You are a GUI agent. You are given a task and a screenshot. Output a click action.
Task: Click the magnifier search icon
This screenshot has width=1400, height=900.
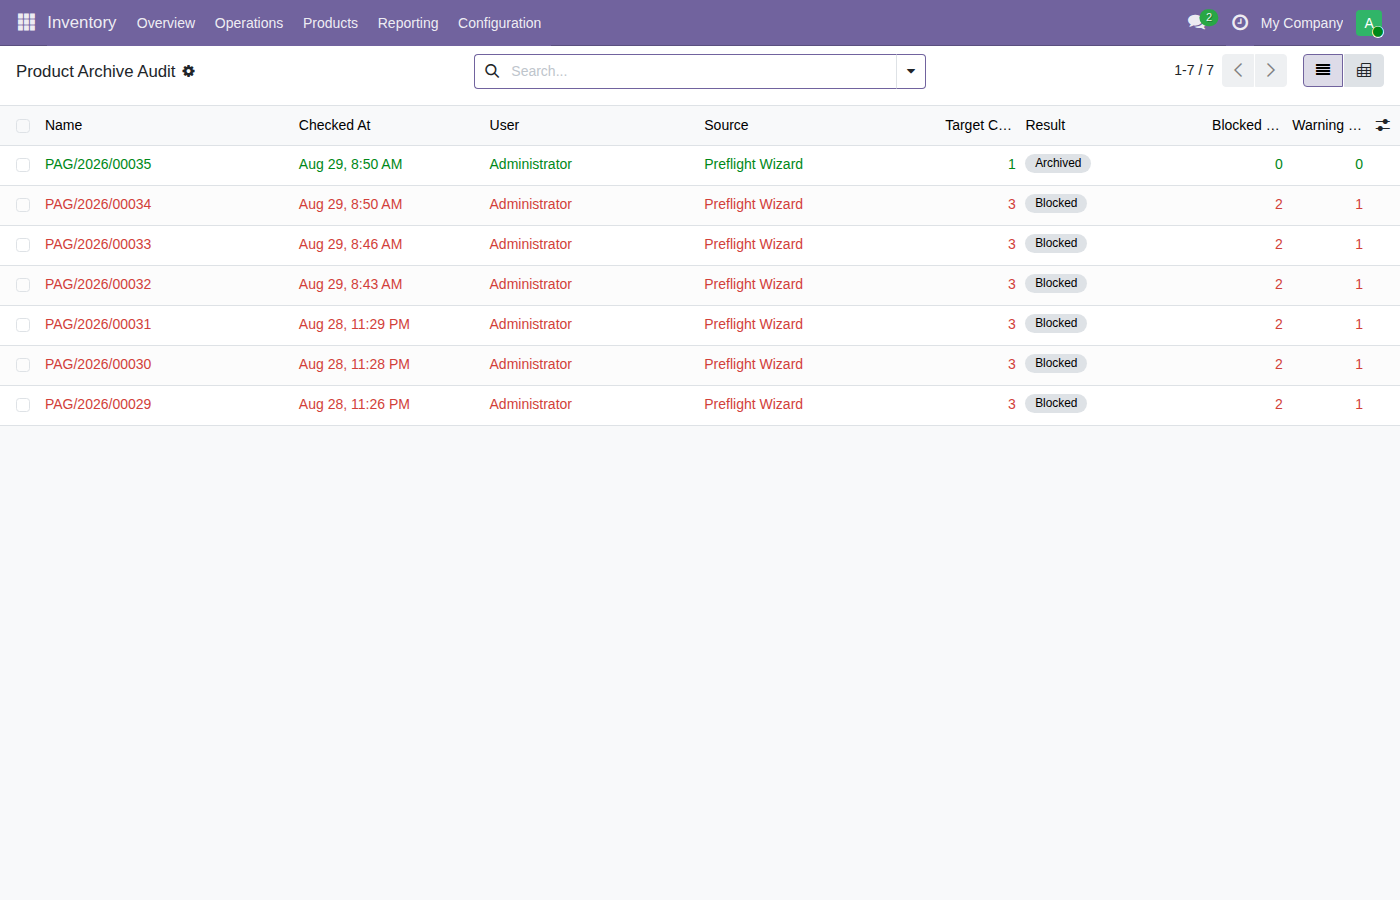pyautogui.click(x=492, y=71)
